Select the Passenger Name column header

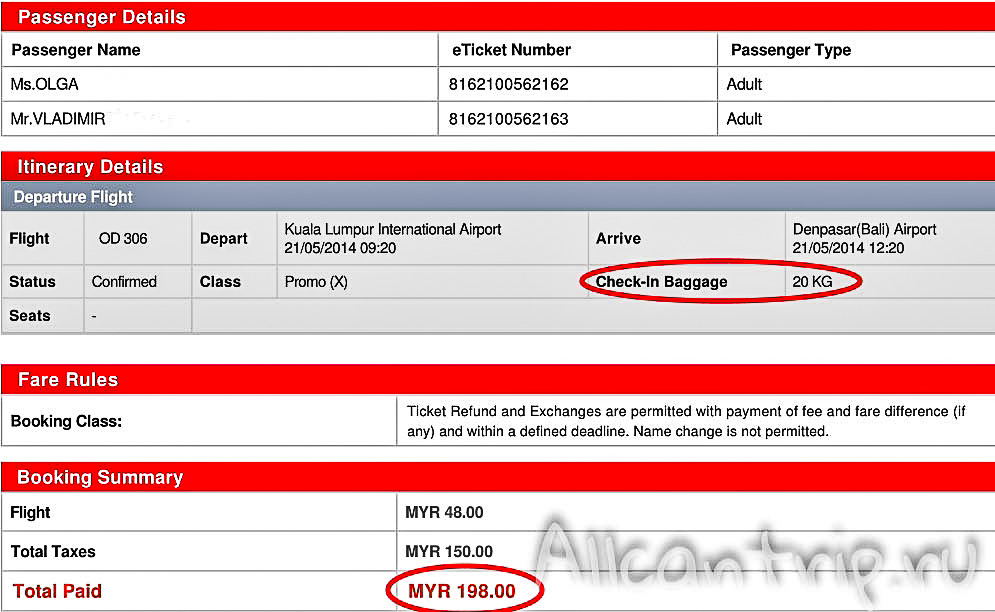pos(76,50)
